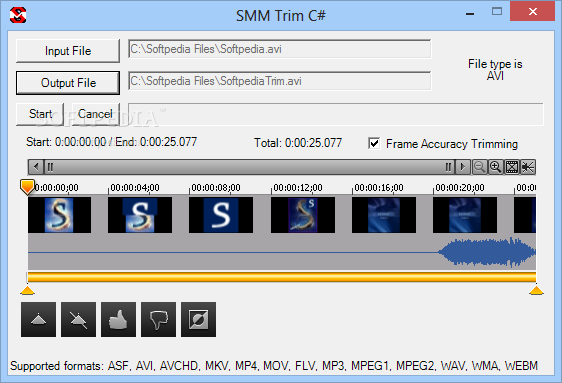562x383 pixels.
Task: Click the 00:00:12;00 timecode on ruler
Action: click(x=297, y=188)
